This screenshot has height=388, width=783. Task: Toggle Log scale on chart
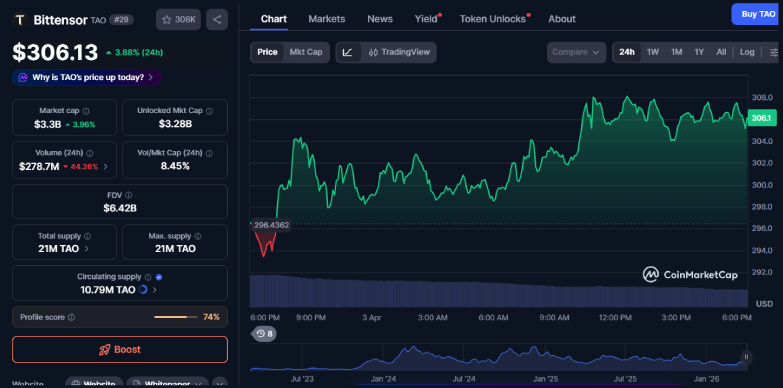coord(747,52)
